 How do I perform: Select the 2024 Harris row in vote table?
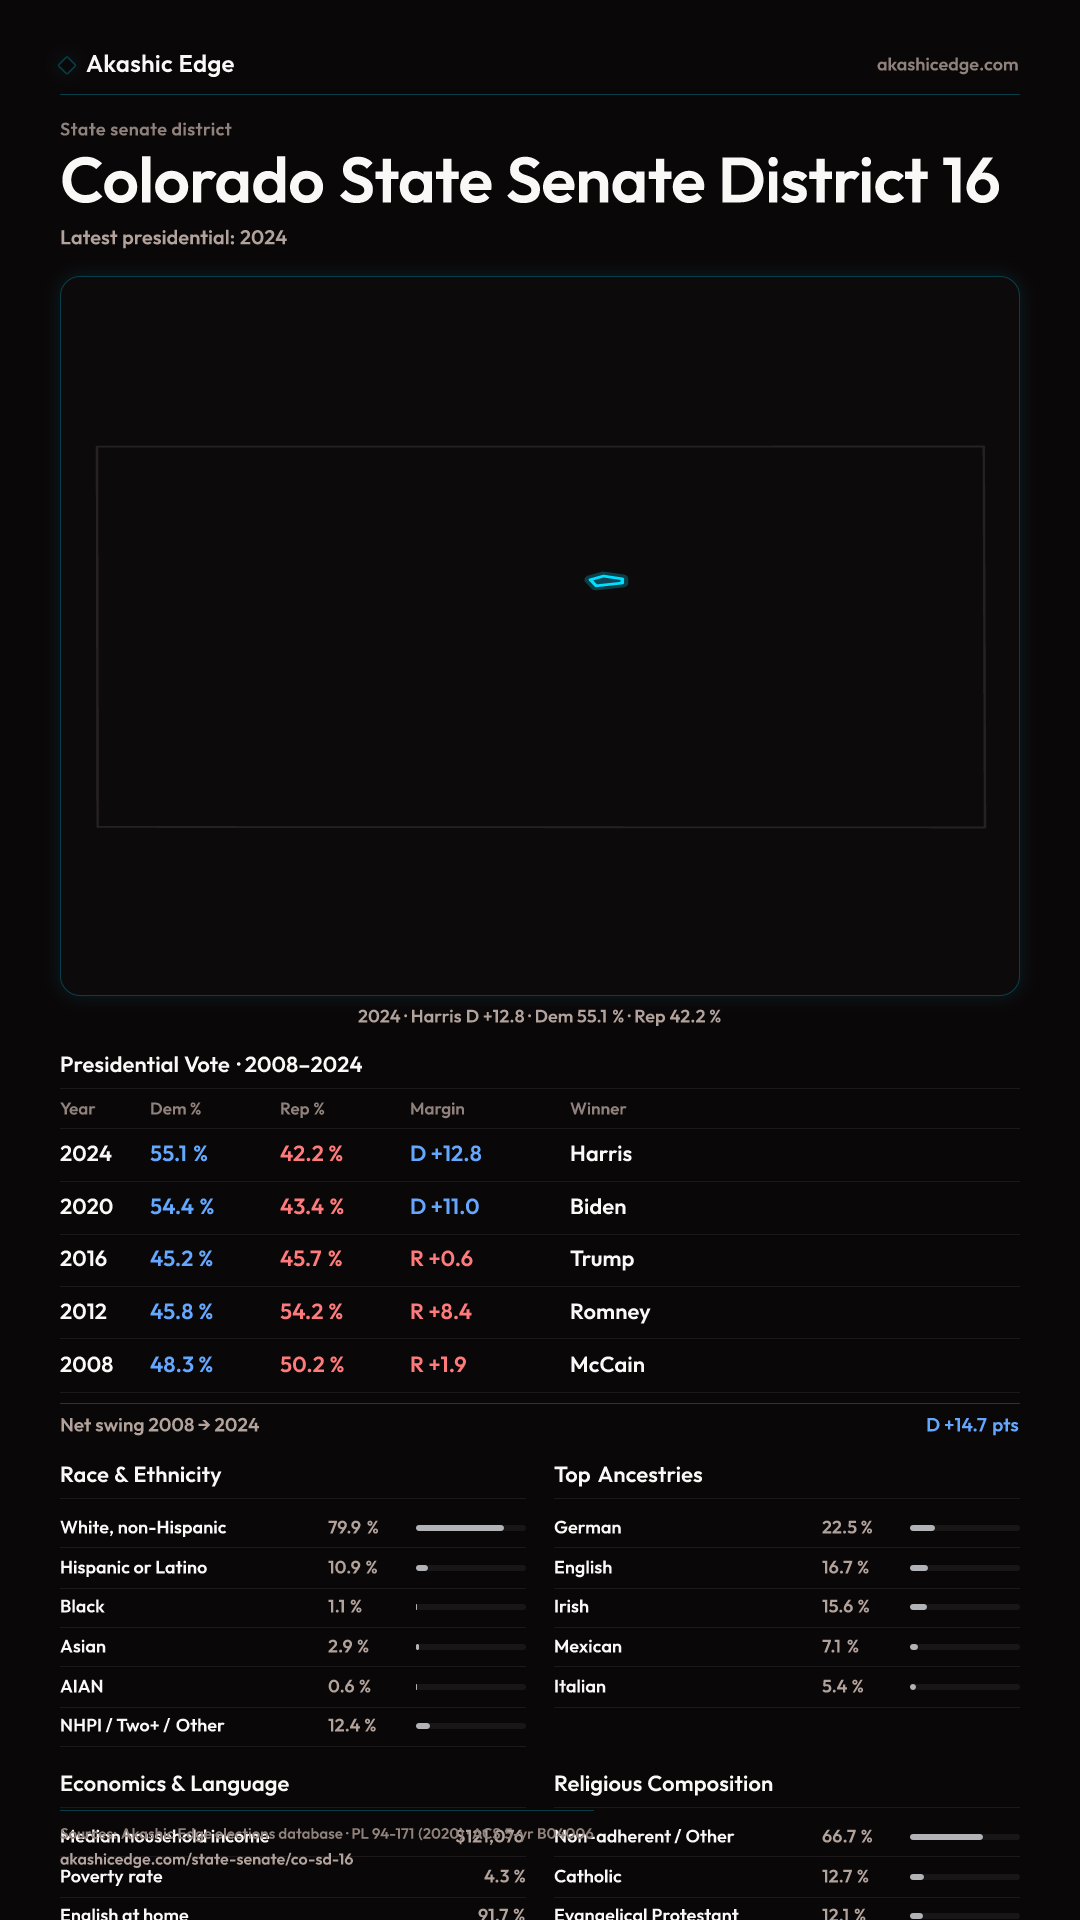(x=540, y=1154)
